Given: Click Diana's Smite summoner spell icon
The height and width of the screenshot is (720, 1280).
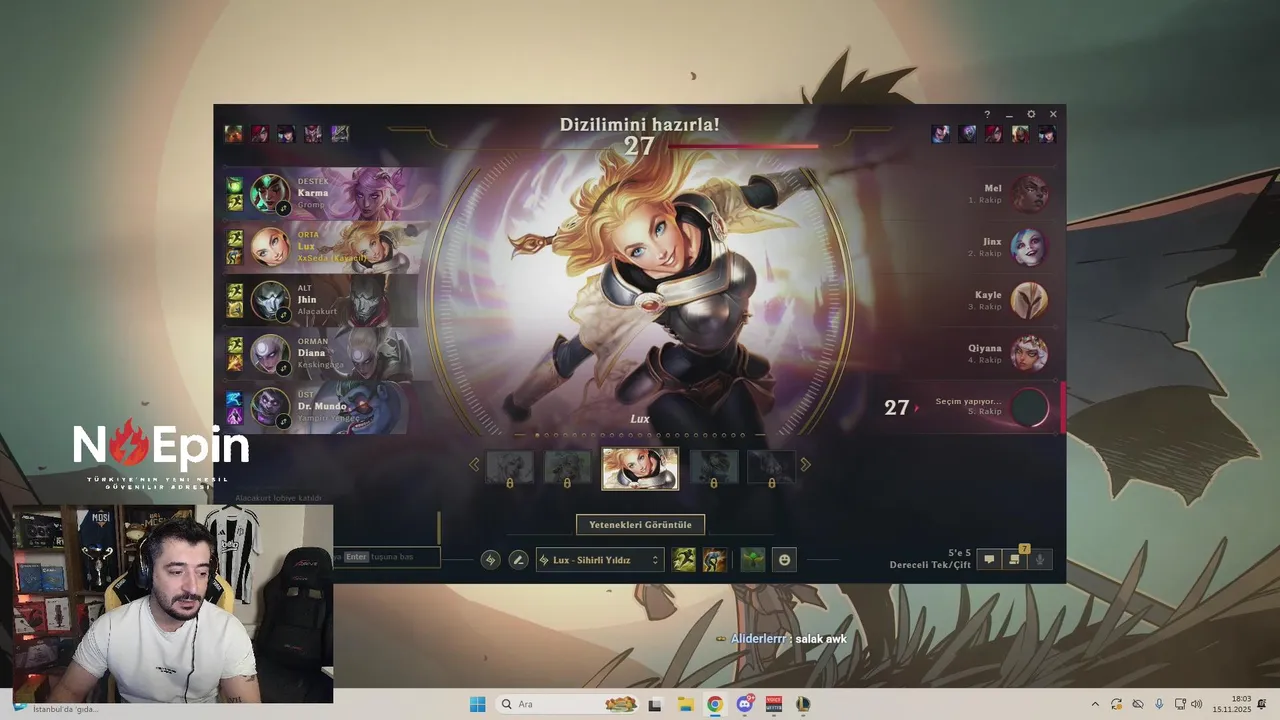Looking at the screenshot, I should [x=234, y=362].
